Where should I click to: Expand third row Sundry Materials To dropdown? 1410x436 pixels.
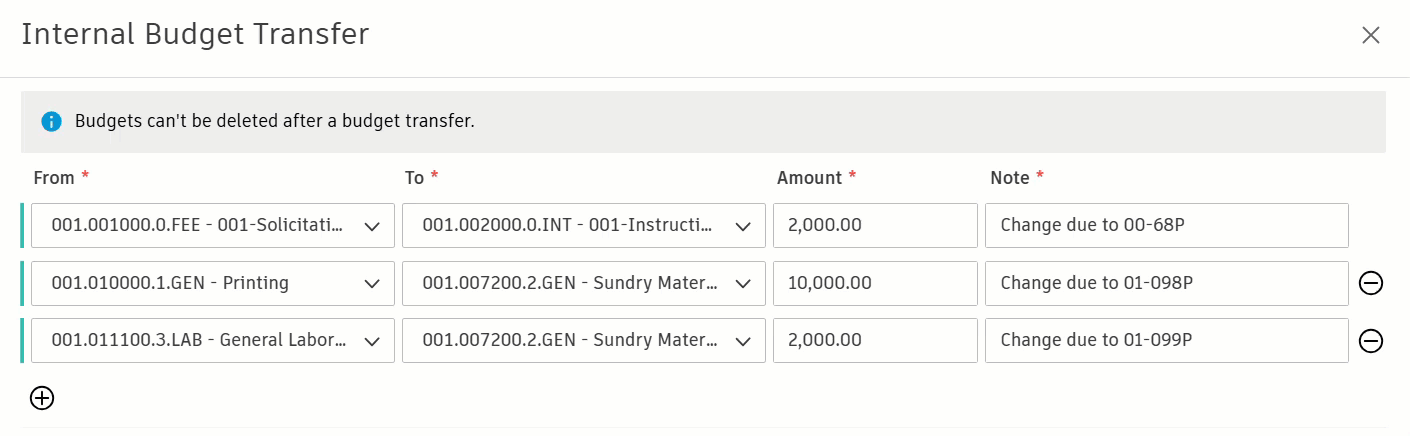[x=584, y=341]
